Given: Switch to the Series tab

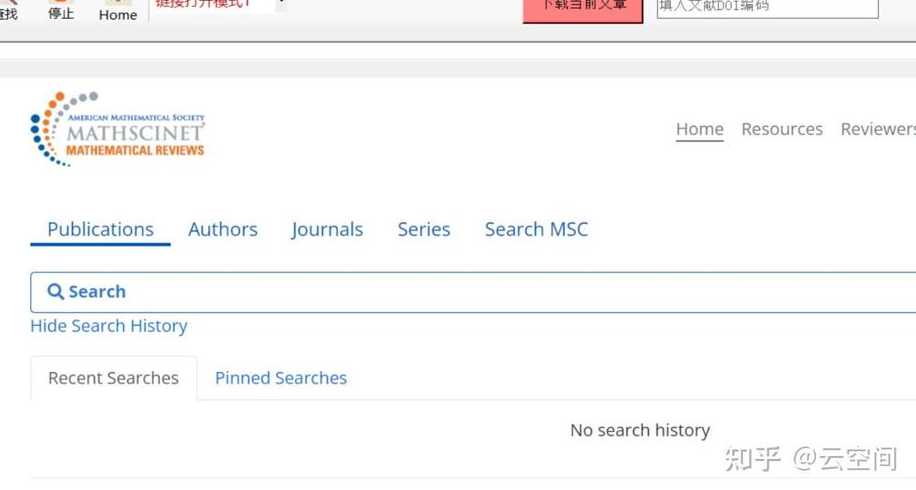Looking at the screenshot, I should coord(424,230).
